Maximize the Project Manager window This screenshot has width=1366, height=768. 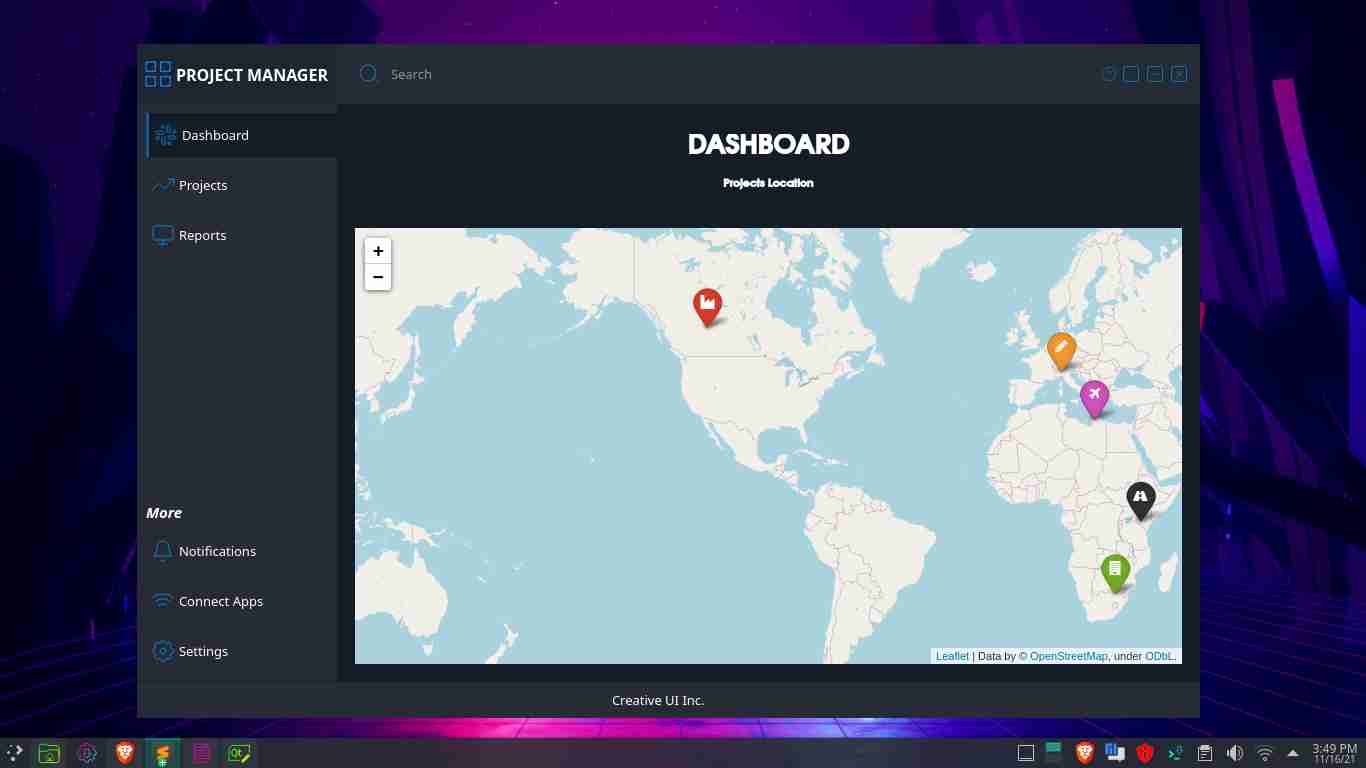[x=1131, y=74]
